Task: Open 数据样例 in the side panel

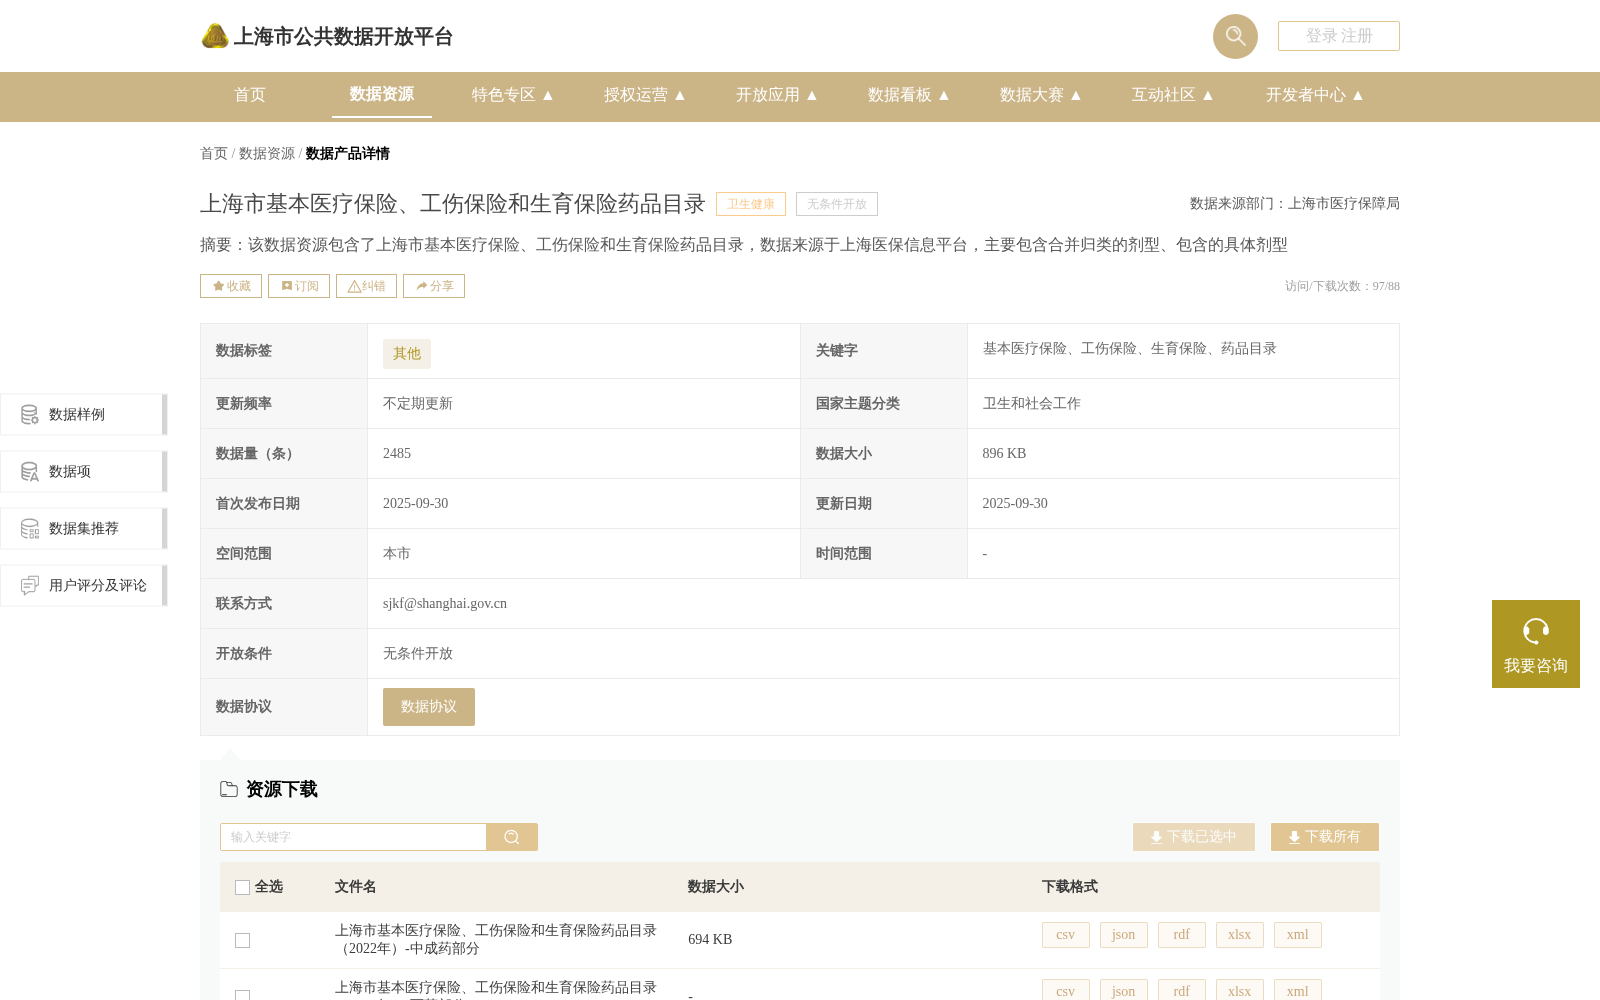Action: click(83, 414)
